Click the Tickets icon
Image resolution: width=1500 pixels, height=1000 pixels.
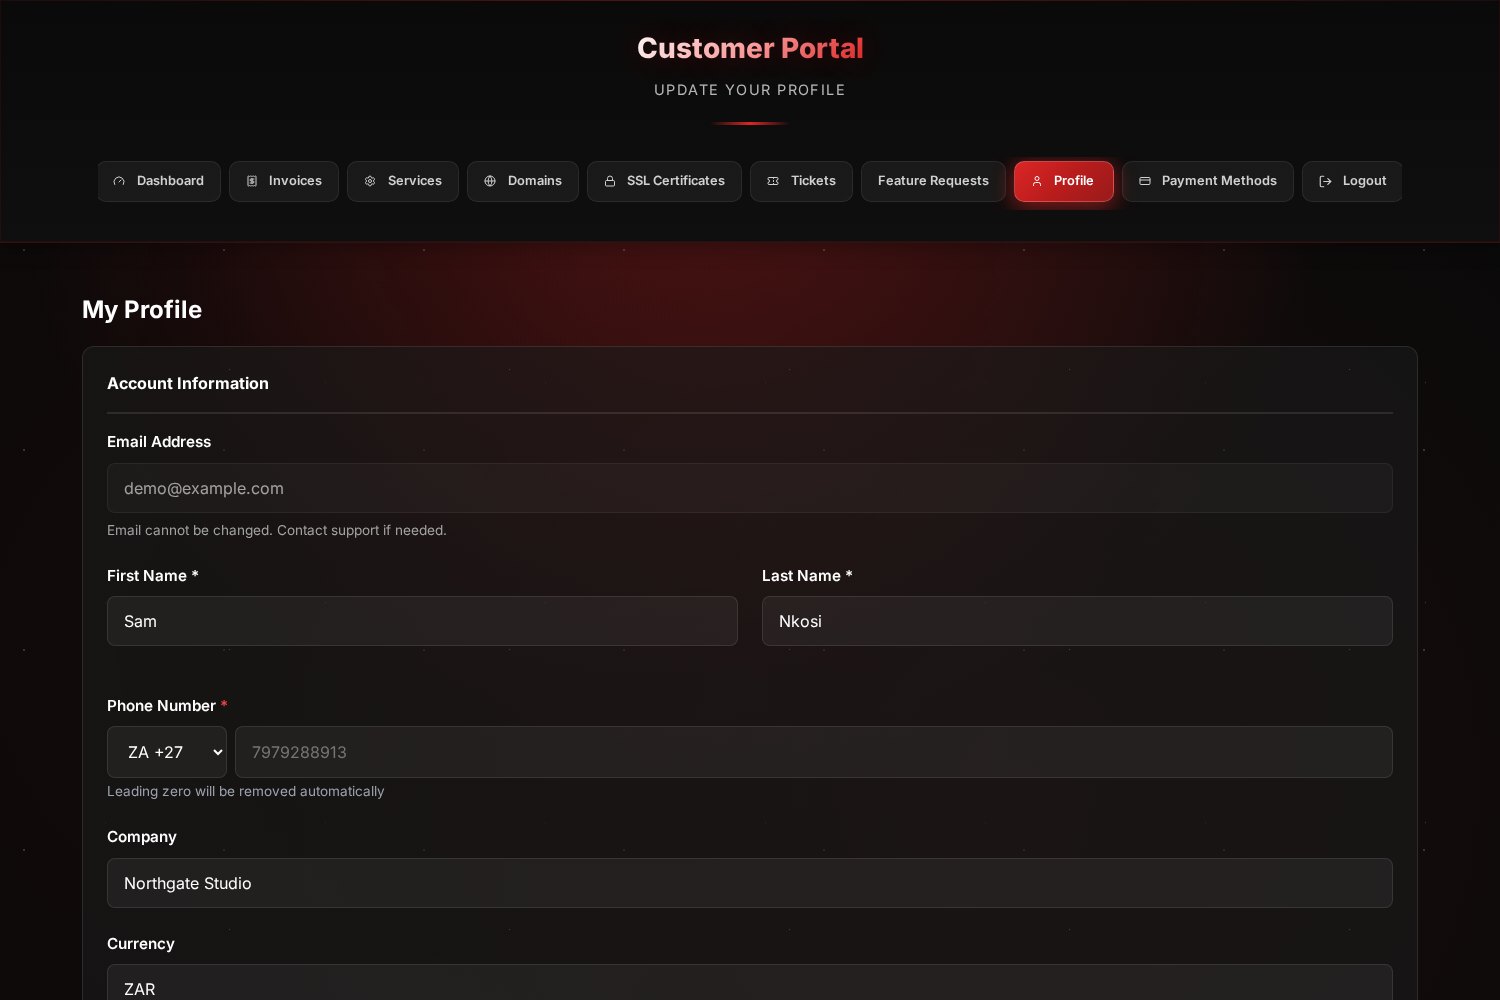pos(773,181)
